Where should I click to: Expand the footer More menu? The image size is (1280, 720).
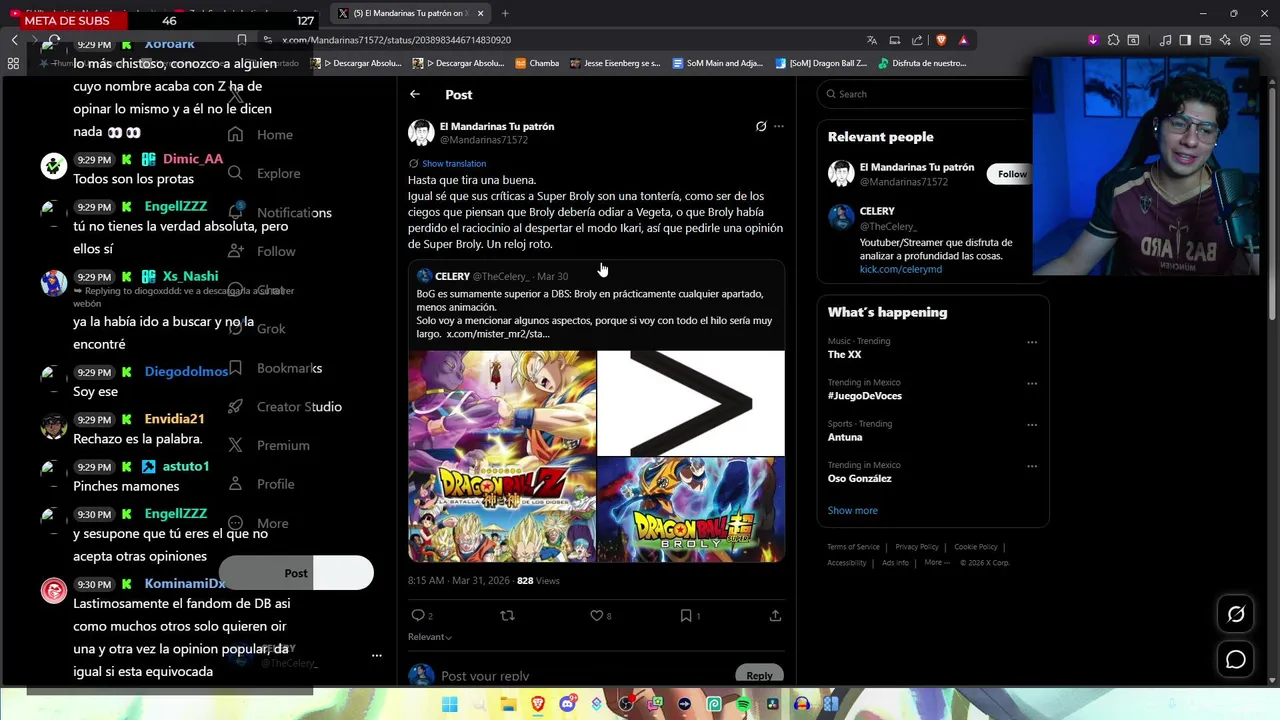pyautogui.click(x=937, y=562)
